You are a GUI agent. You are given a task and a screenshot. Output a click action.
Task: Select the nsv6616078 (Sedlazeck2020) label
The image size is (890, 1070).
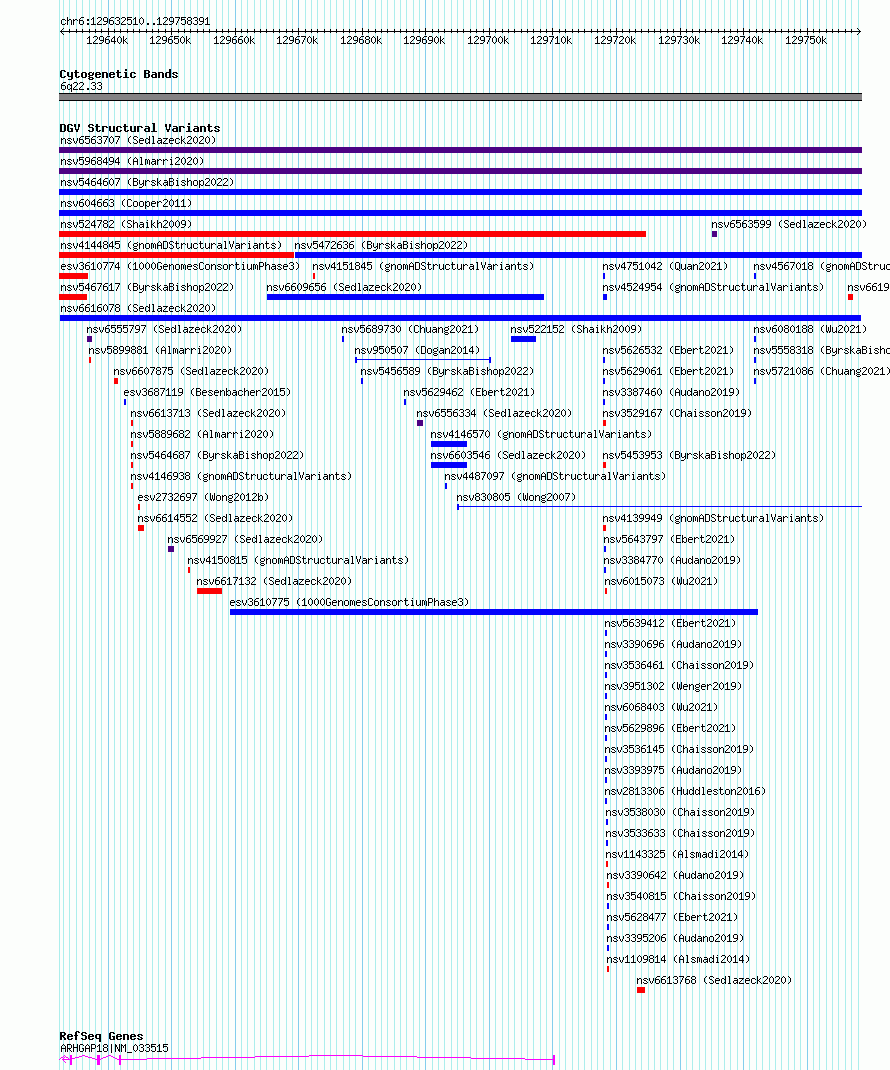[x=138, y=308]
